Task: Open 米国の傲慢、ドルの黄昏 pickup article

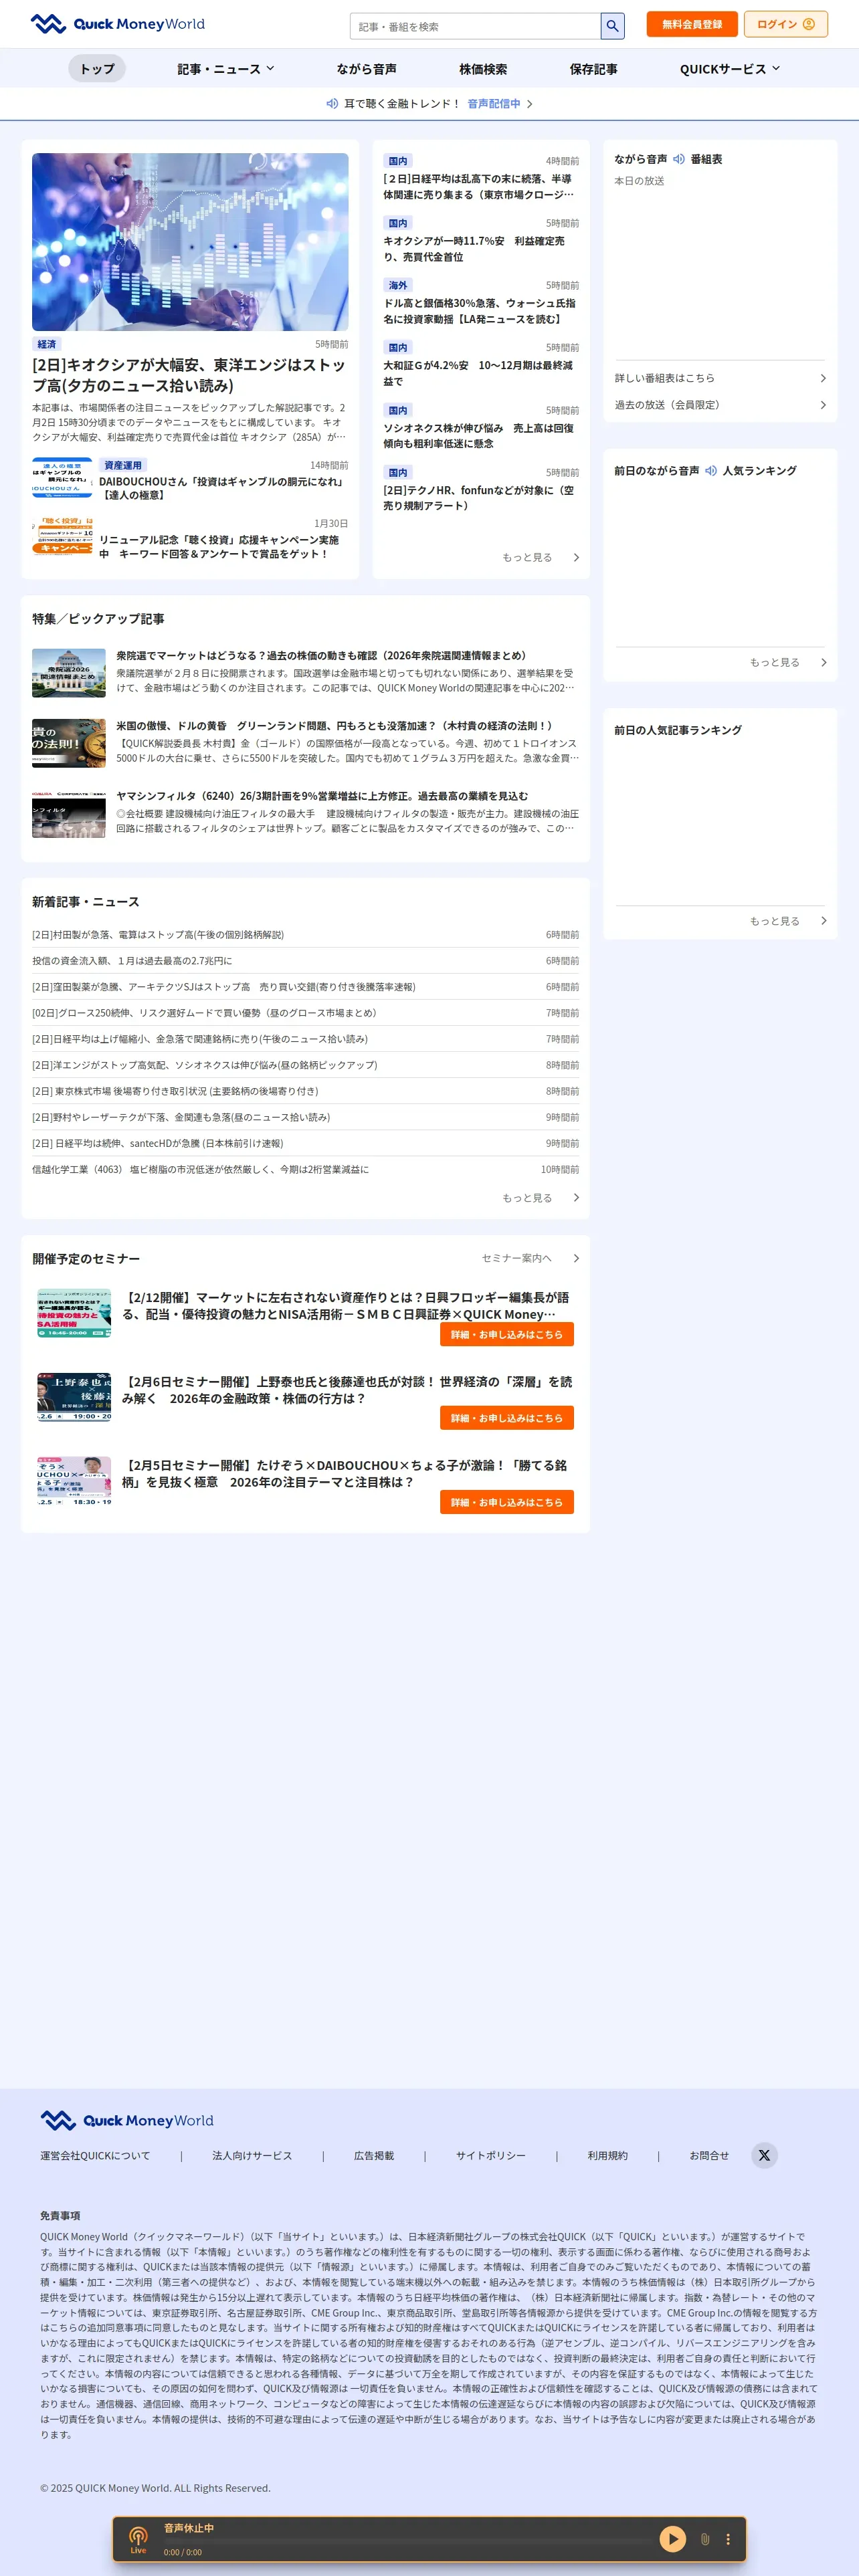Action: click(x=334, y=726)
